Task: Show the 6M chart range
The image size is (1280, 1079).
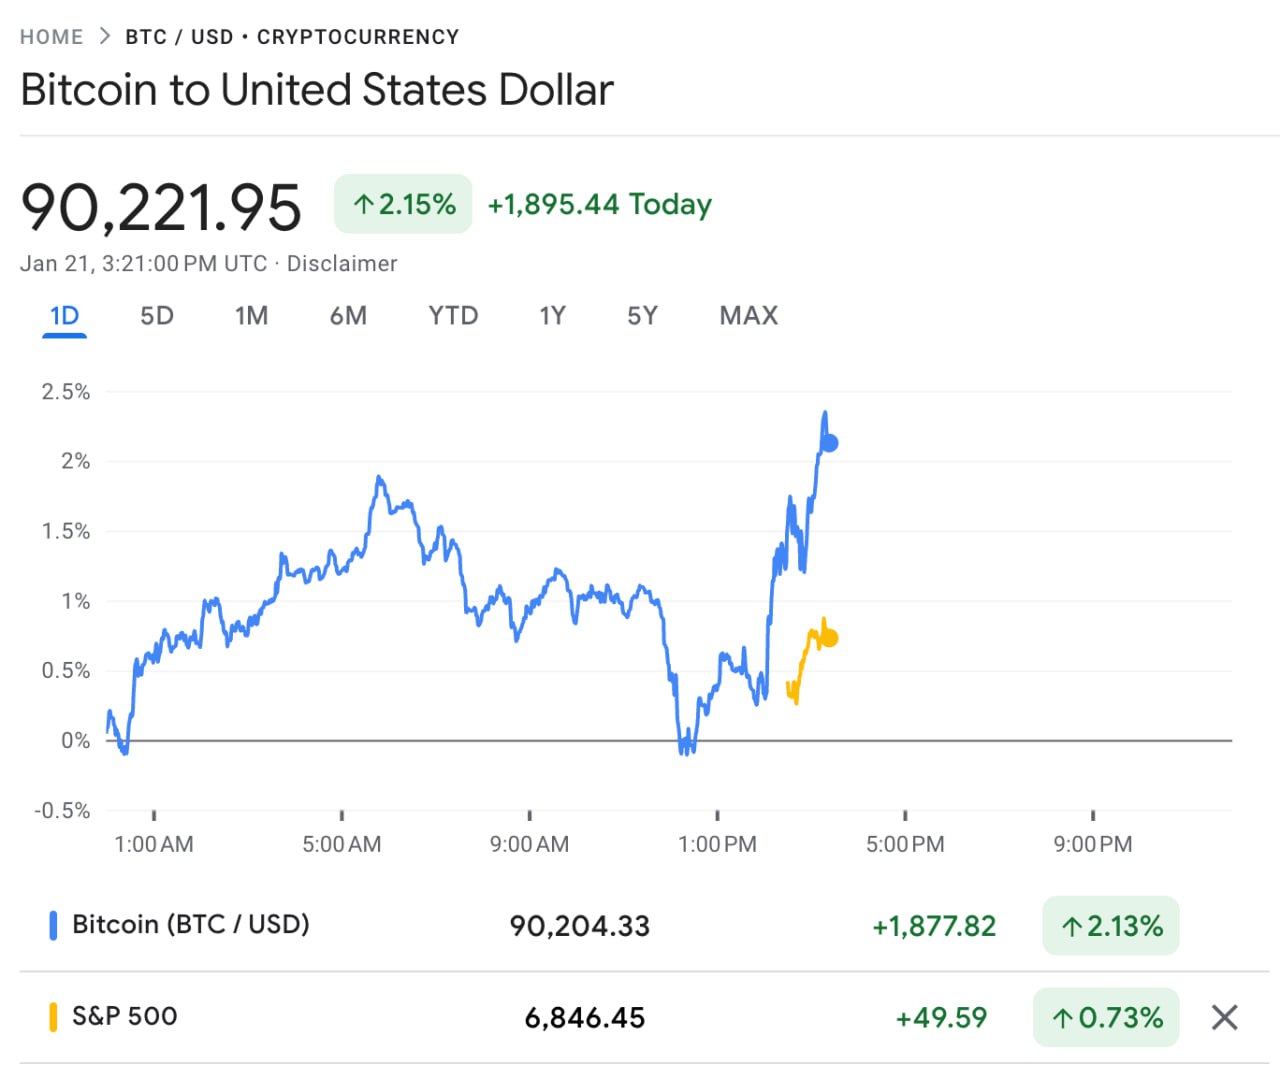Action: [x=348, y=316]
